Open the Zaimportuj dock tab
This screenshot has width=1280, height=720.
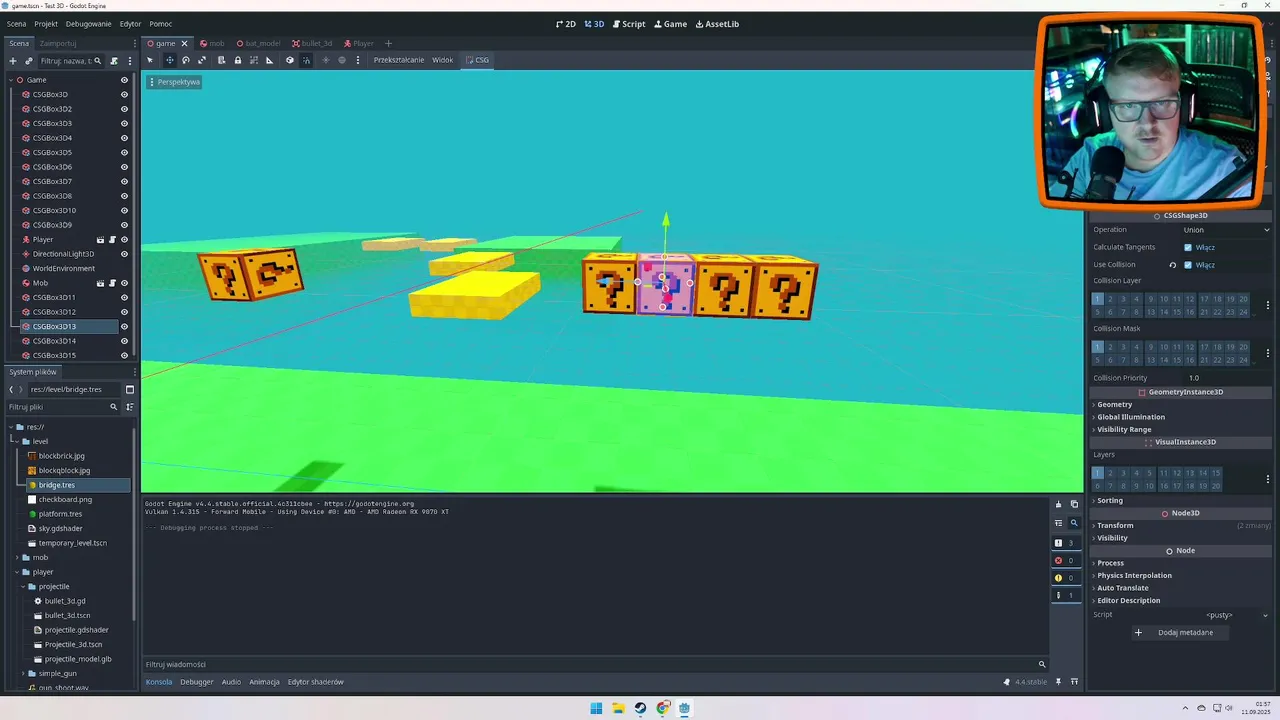[x=58, y=43]
